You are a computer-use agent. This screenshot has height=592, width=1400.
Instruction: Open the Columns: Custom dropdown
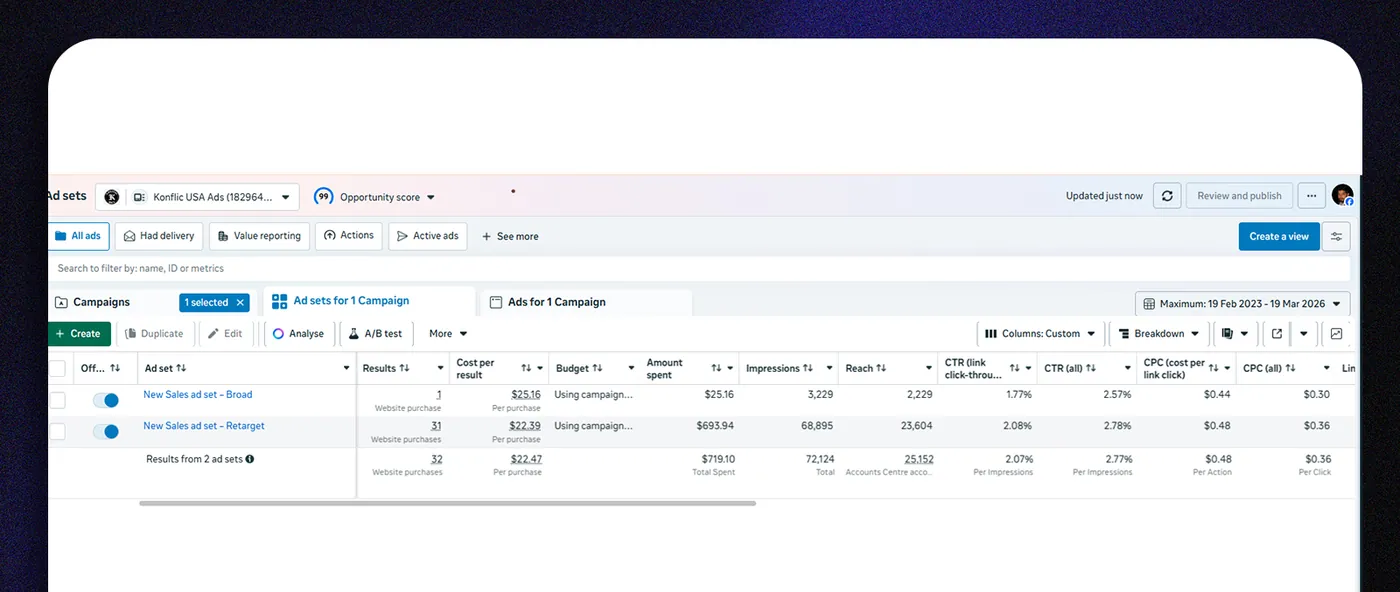1040,333
